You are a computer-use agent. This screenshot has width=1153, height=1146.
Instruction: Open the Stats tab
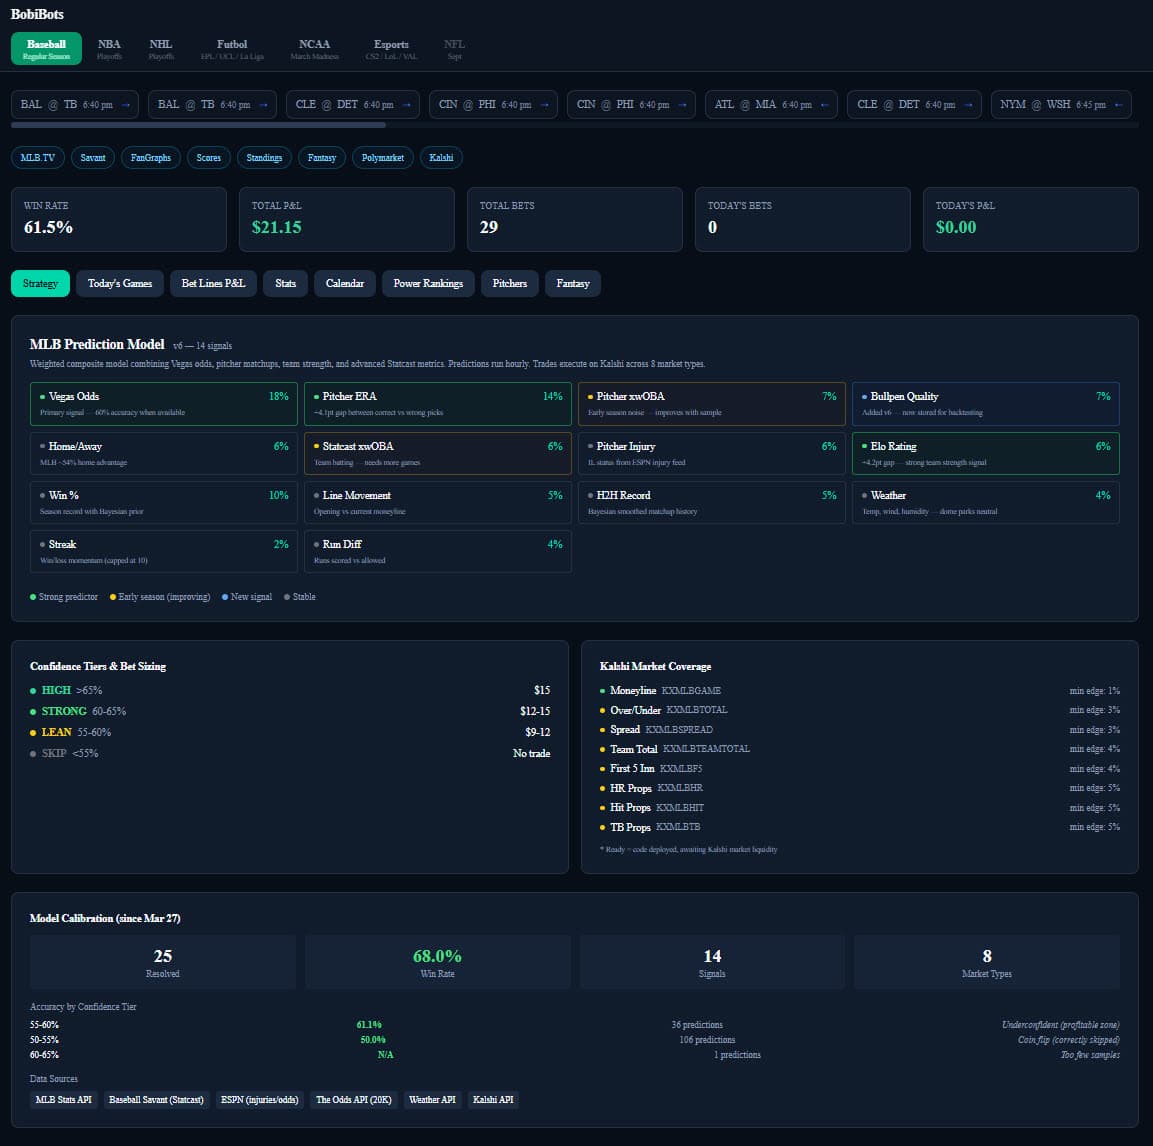click(x=285, y=283)
